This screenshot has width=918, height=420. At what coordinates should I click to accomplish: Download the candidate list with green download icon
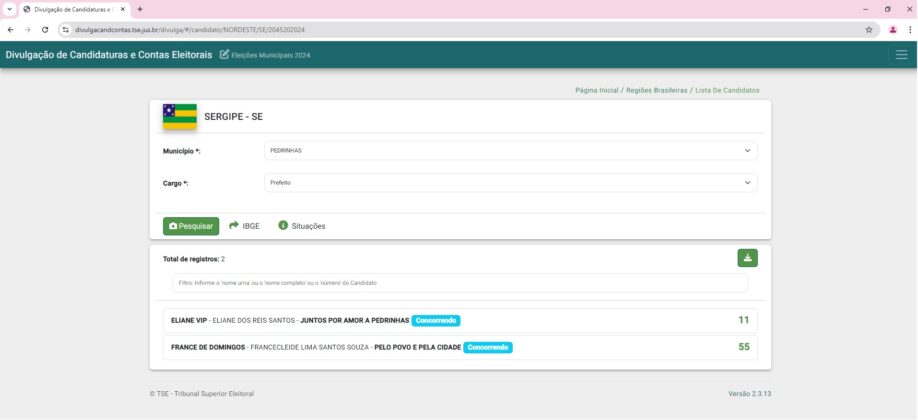point(748,258)
